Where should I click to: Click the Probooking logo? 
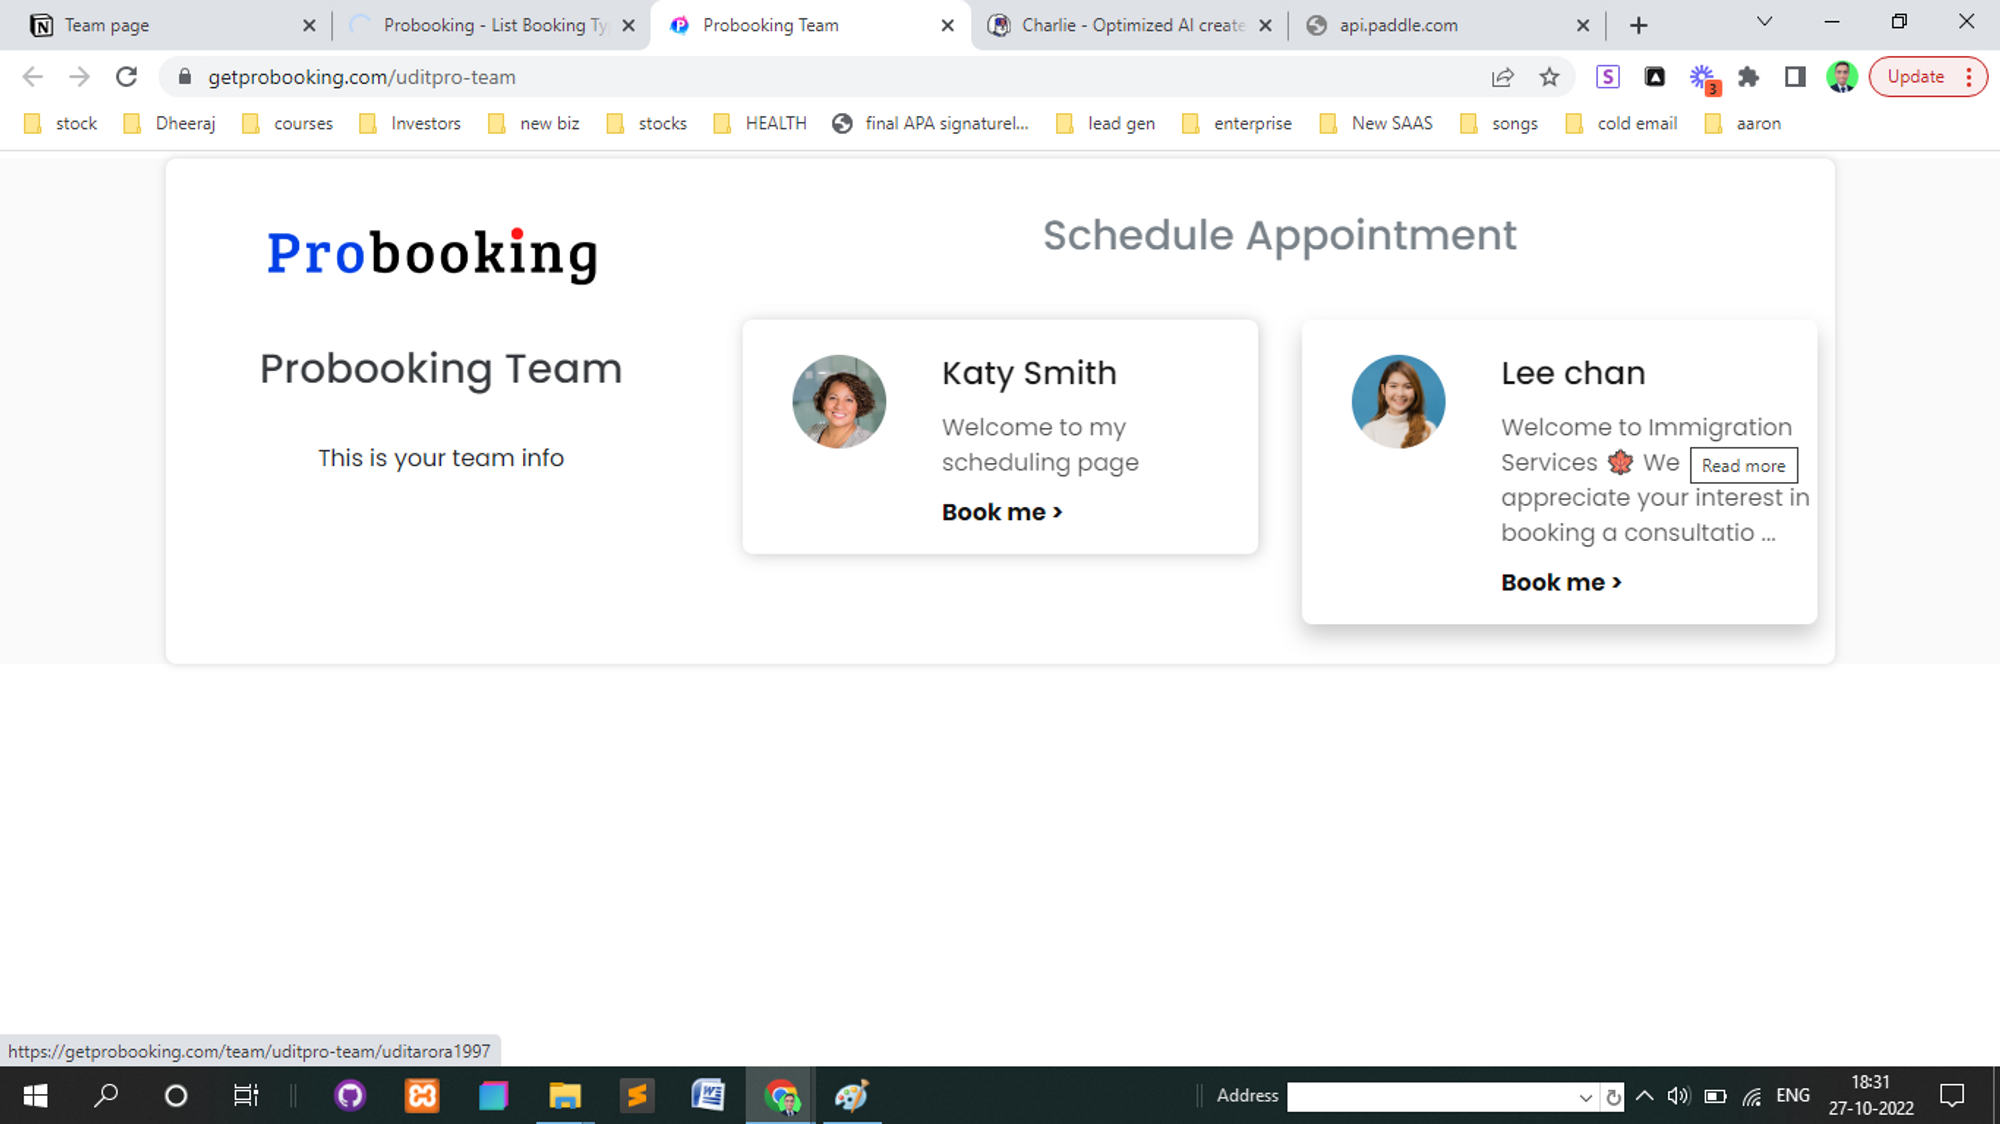pos(432,254)
